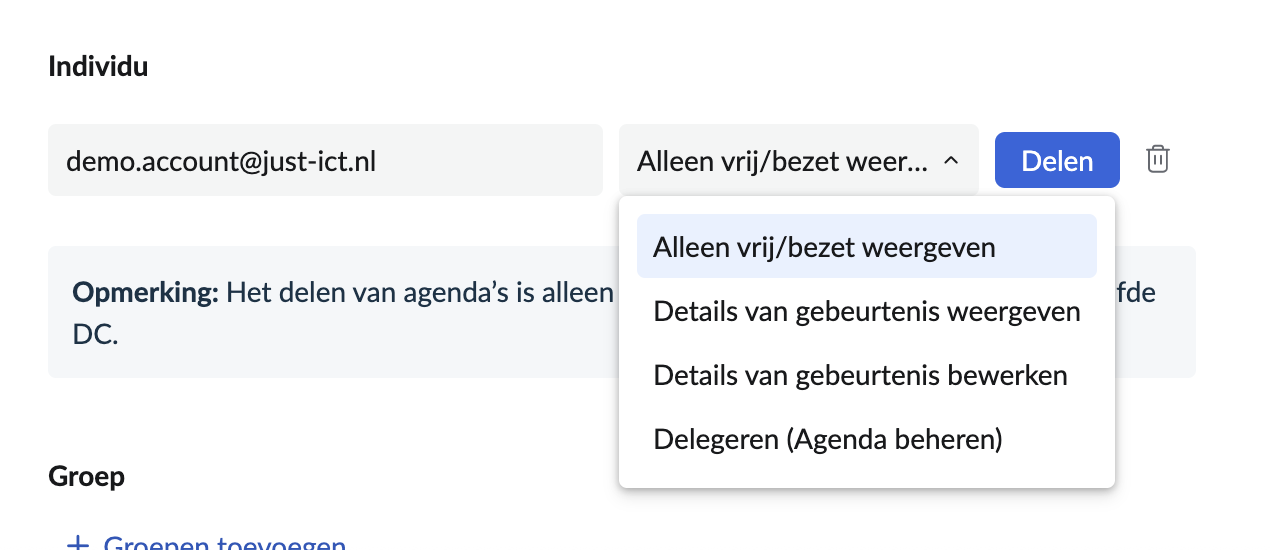Click the 'Individu' section heading

(x=98, y=67)
